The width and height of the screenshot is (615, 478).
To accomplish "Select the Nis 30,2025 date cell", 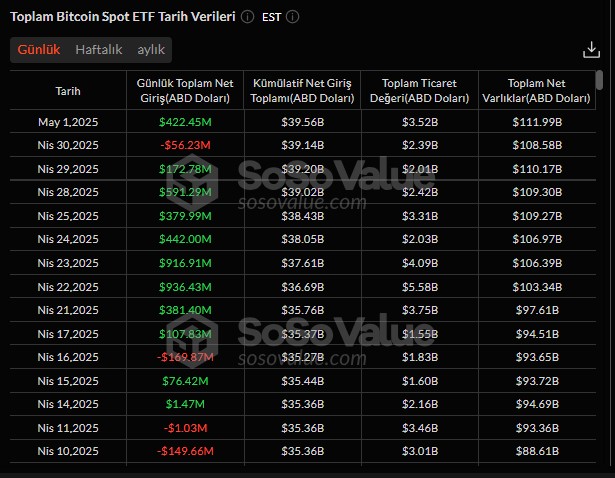I will coord(68,145).
